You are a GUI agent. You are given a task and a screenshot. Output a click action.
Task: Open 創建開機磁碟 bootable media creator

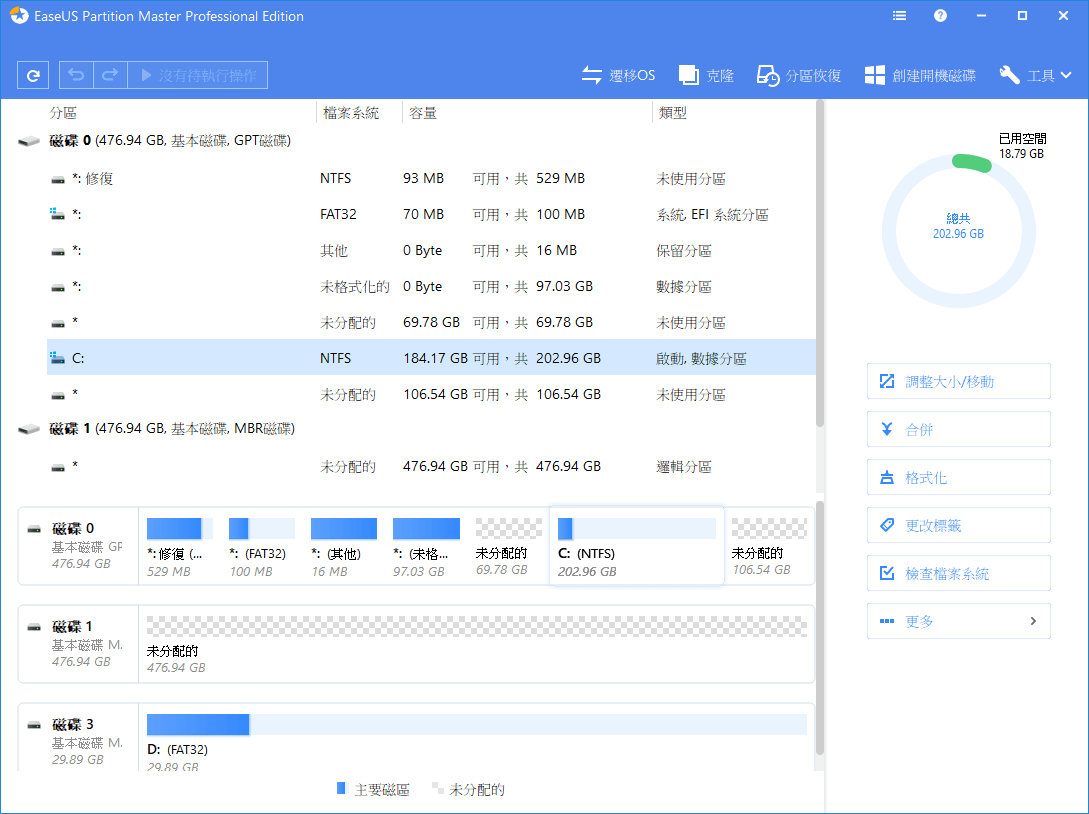coord(920,75)
